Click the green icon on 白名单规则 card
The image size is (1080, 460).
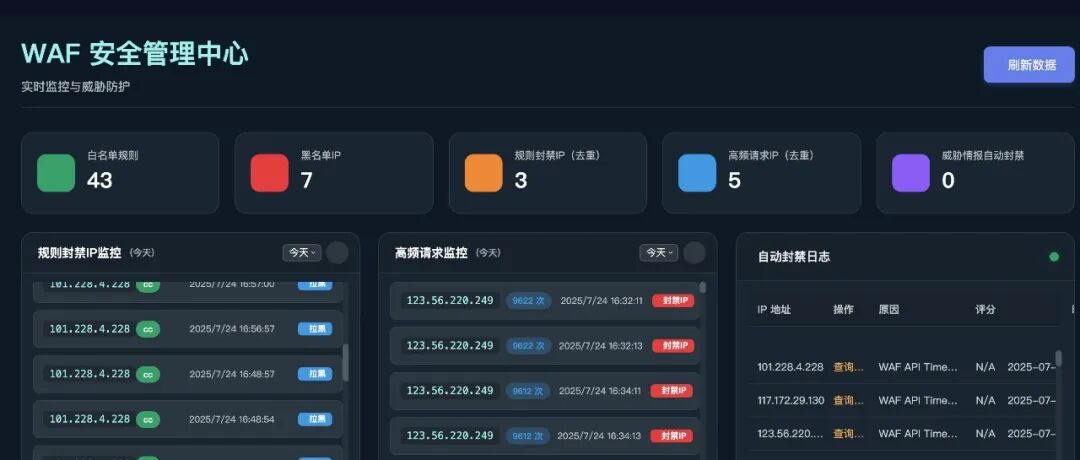56,173
